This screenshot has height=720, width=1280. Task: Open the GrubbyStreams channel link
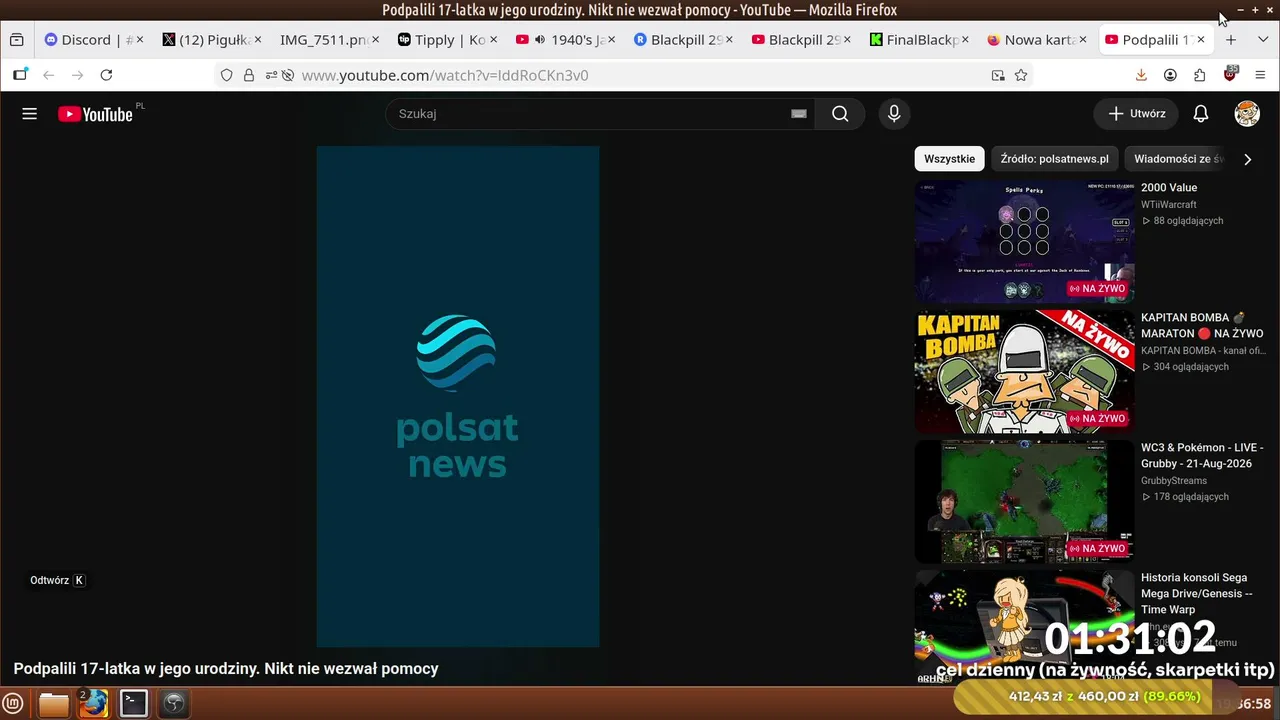(x=1174, y=481)
